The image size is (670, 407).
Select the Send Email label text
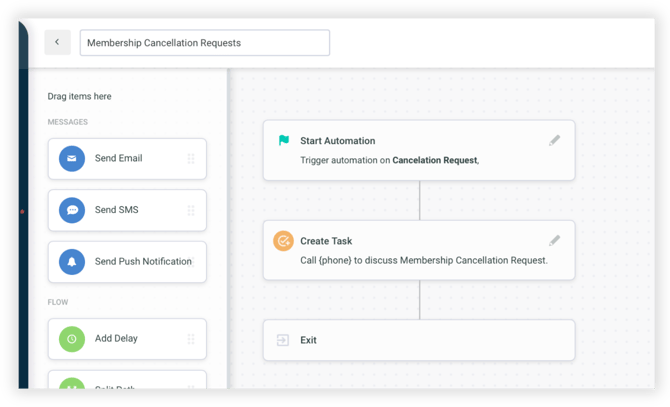point(120,159)
